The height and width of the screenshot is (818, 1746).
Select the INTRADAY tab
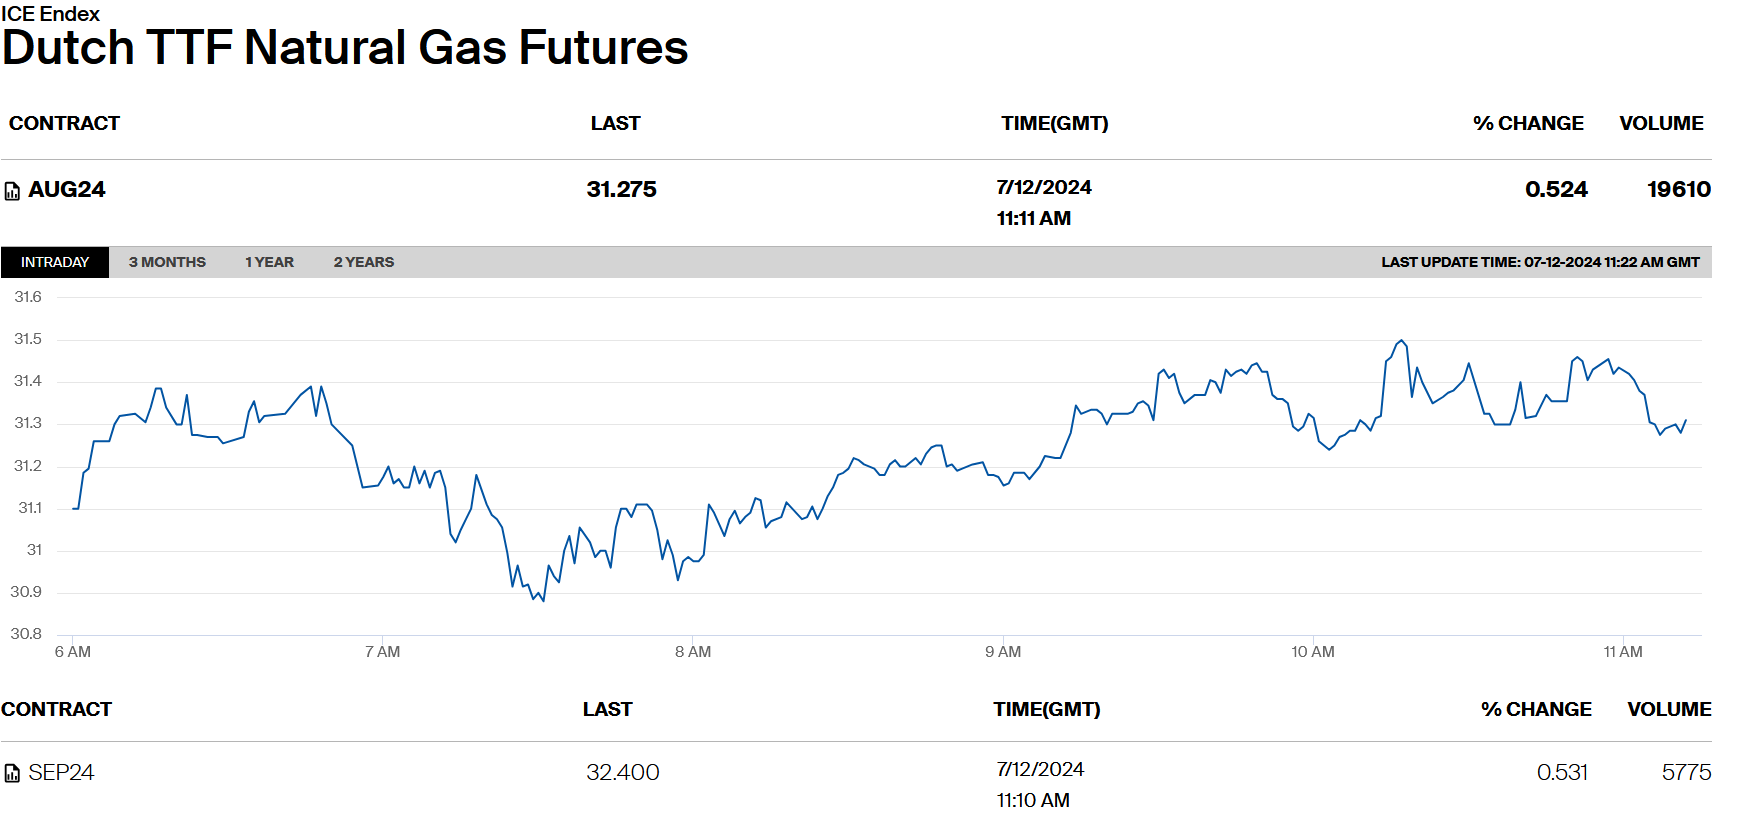coord(55,262)
